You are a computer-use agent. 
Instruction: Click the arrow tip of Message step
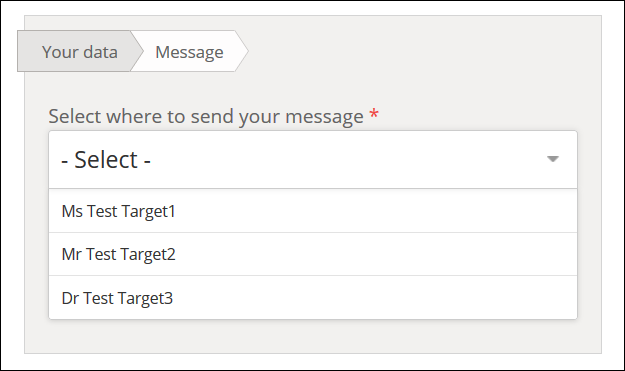242,51
